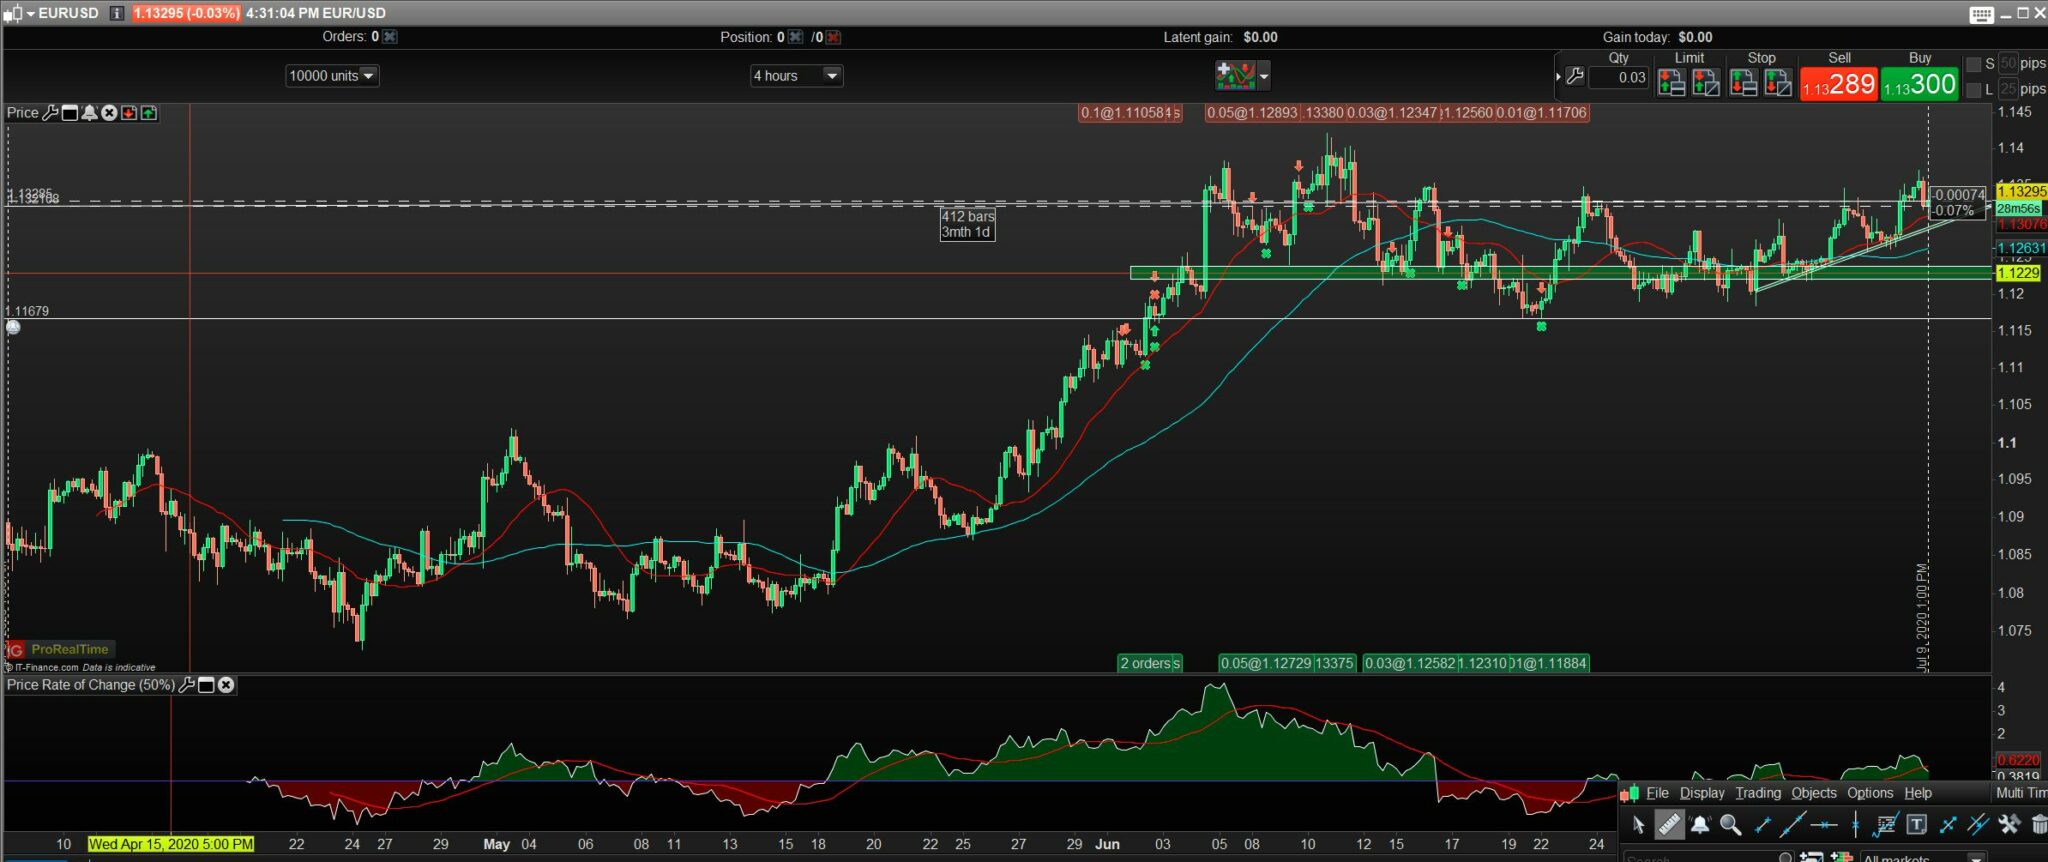The width and height of the screenshot is (2048, 862).
Task: Open the Objects menu
Action: [1814, 793]
